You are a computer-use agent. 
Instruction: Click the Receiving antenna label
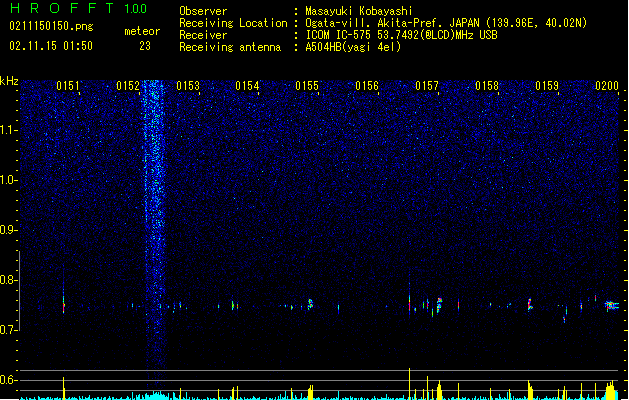(230, 47)
